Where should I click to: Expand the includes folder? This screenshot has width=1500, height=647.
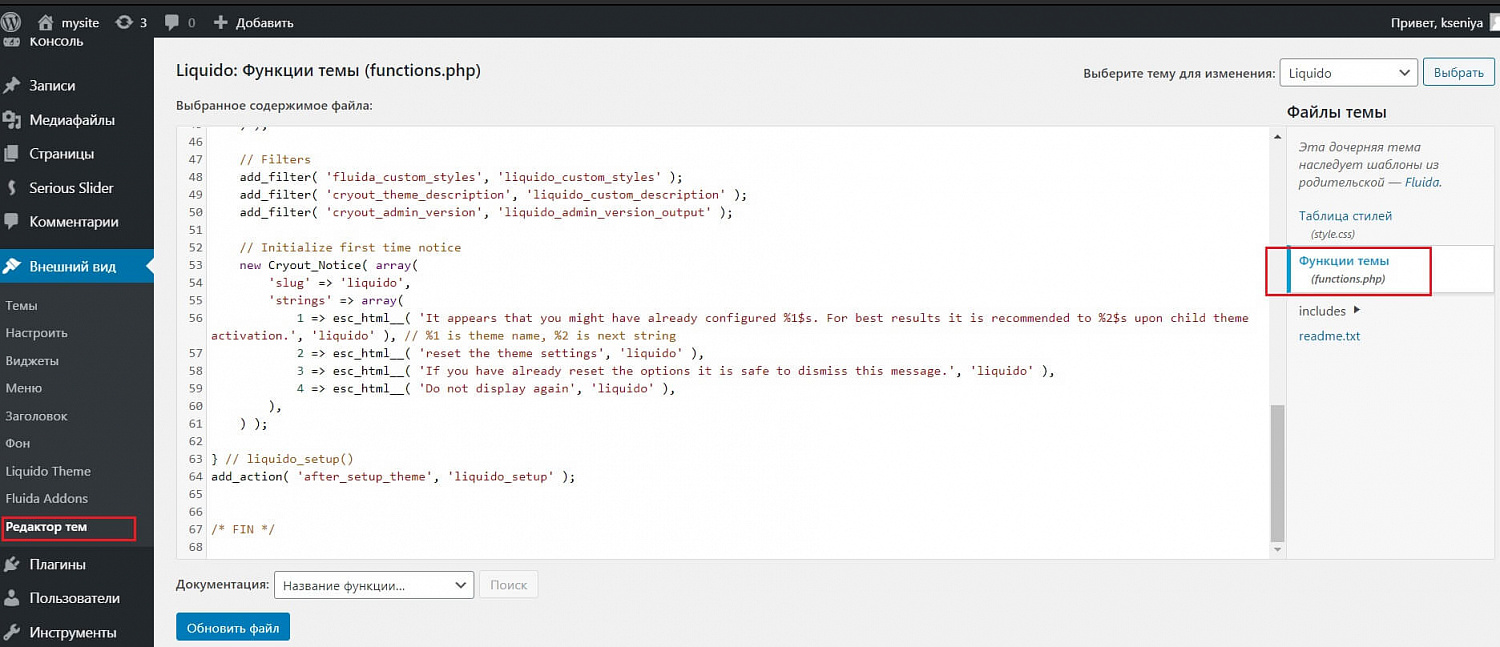[1330, 311]
